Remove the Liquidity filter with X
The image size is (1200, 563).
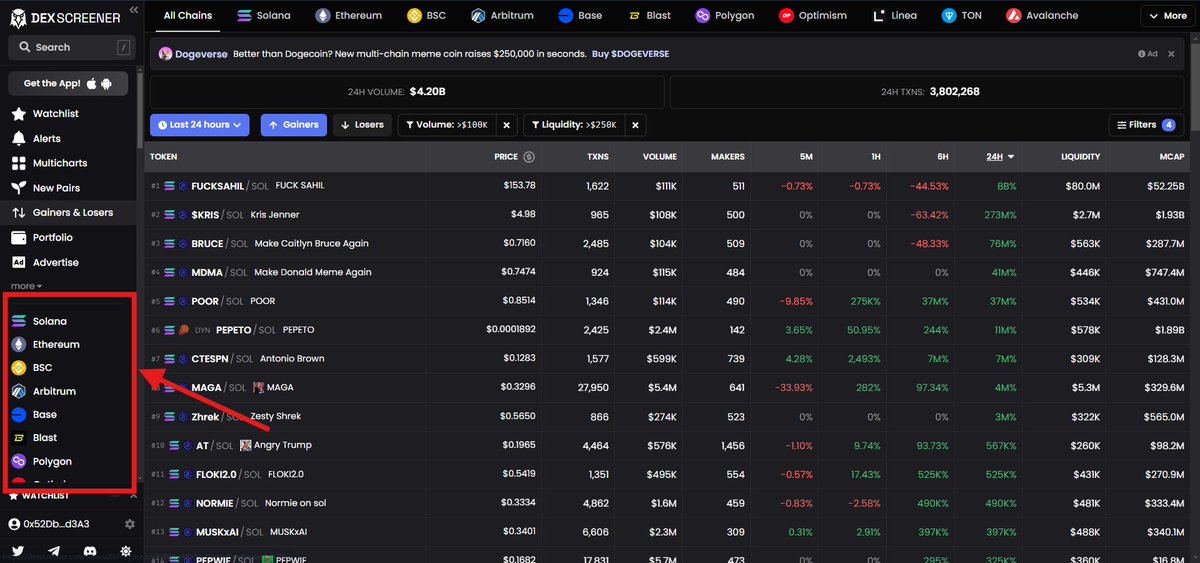coord(636,125)
